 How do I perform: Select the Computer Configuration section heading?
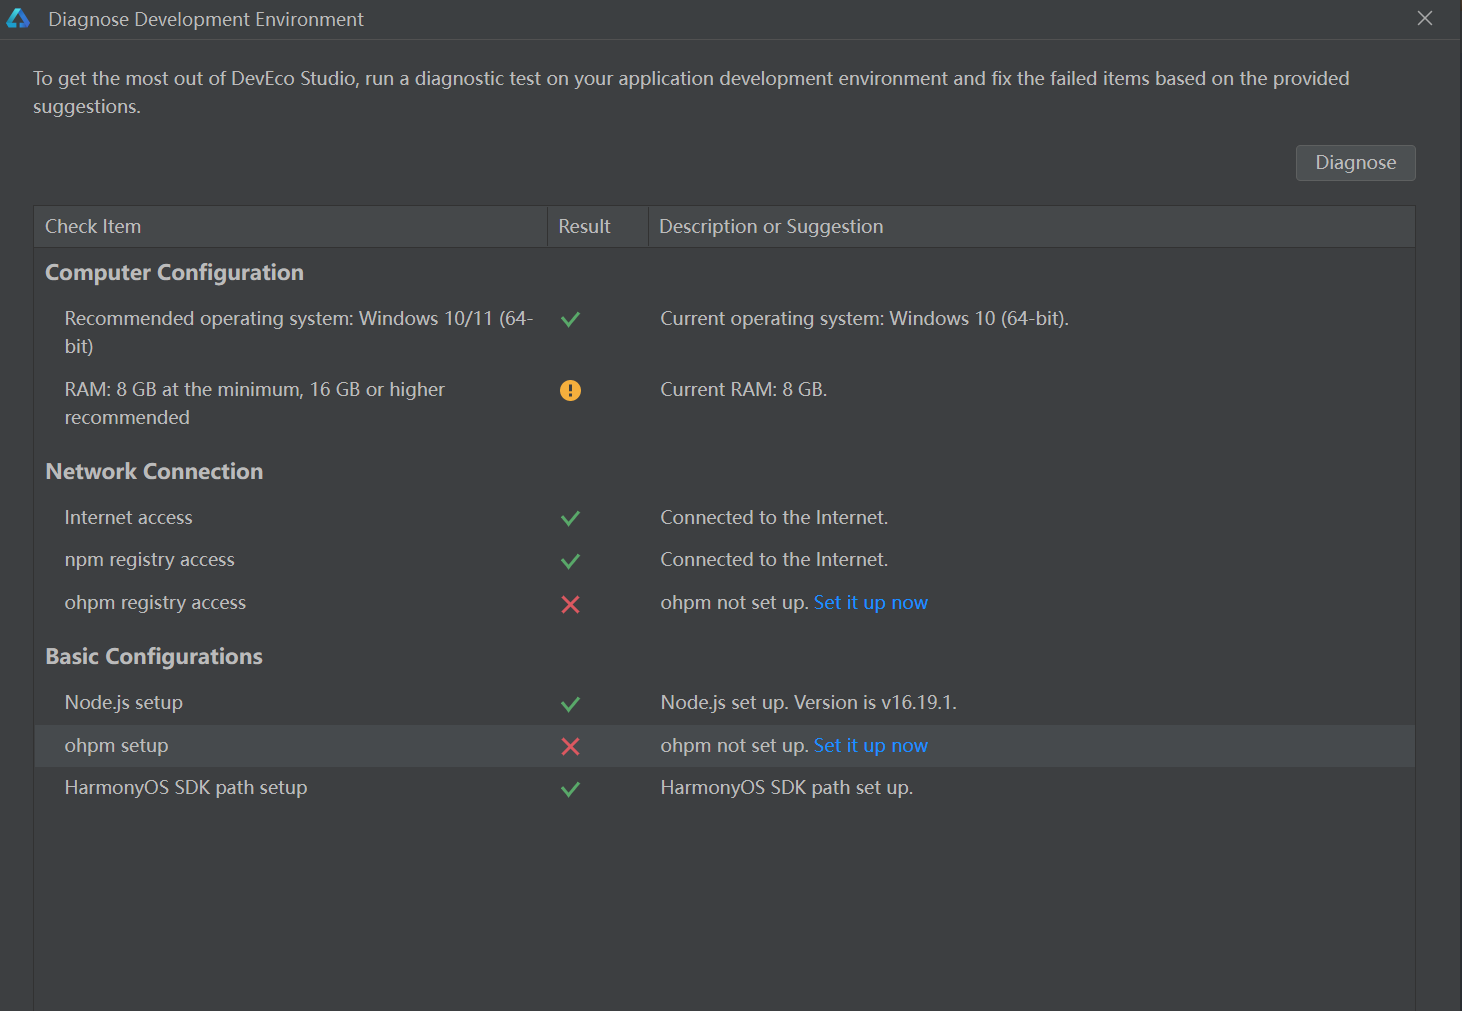tap(174, 273)
